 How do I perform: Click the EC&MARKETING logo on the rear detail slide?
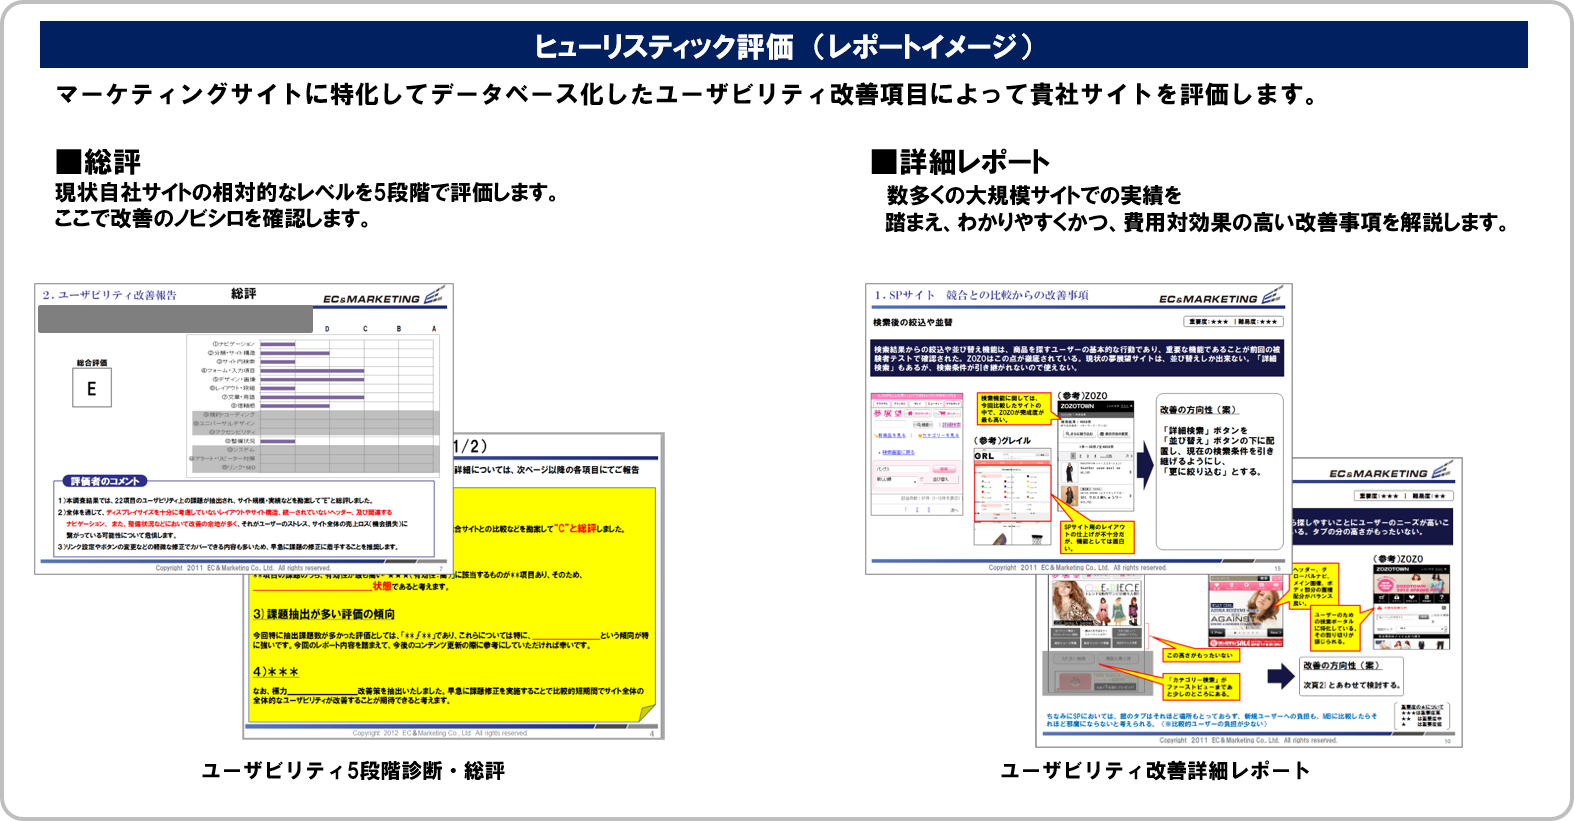coord(1390,472)
